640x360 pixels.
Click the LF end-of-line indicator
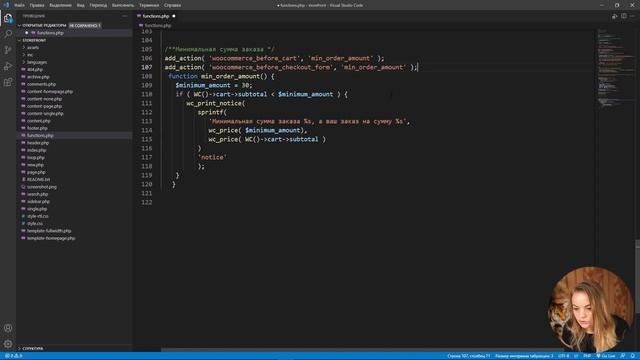tap(576, 356)
